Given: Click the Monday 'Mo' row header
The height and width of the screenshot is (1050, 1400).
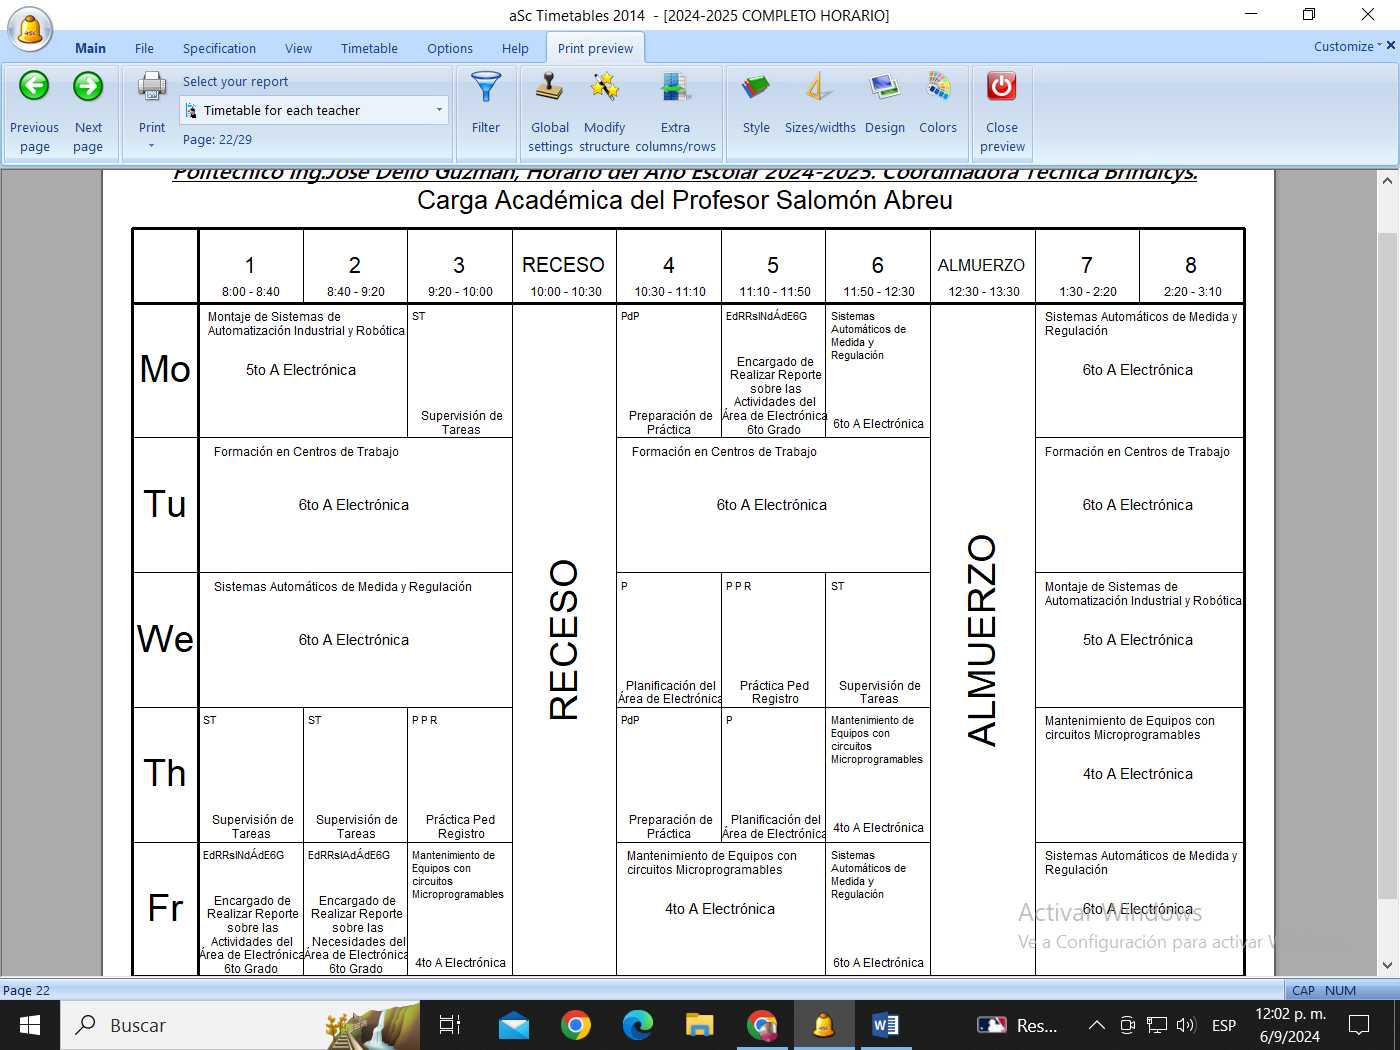Looking at the screenshot, I should 165,370.
